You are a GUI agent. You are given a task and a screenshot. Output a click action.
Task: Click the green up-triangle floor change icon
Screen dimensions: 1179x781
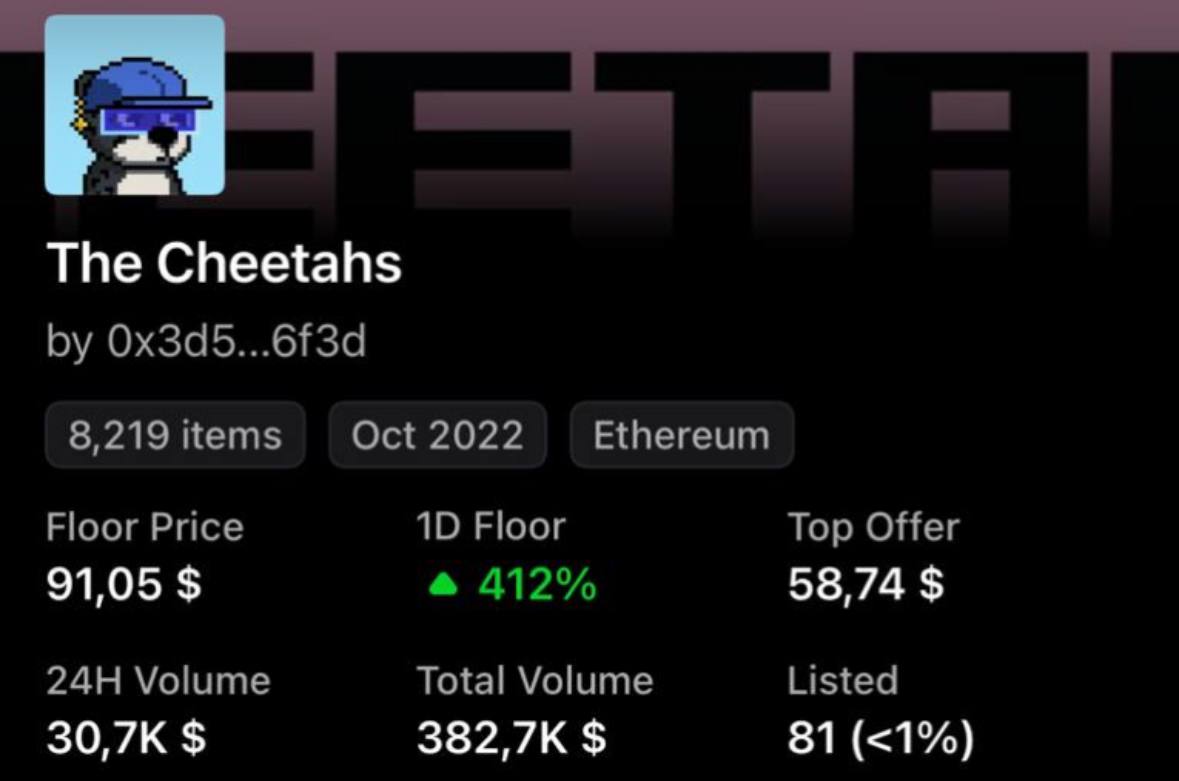coord(443,584)
